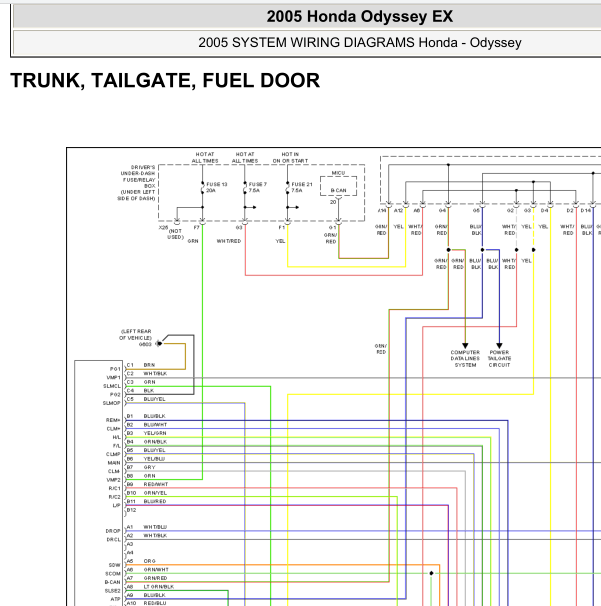Click the "POWER TAILGATE CIRCUIT" reference
This screenshot has height=606, width=601.
coord(499,359)
